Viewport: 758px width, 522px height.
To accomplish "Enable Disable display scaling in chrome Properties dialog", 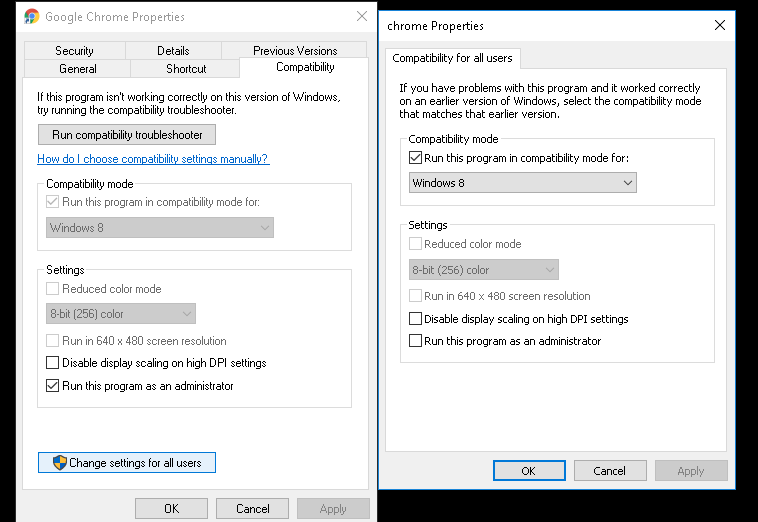I will coord(415,319).
